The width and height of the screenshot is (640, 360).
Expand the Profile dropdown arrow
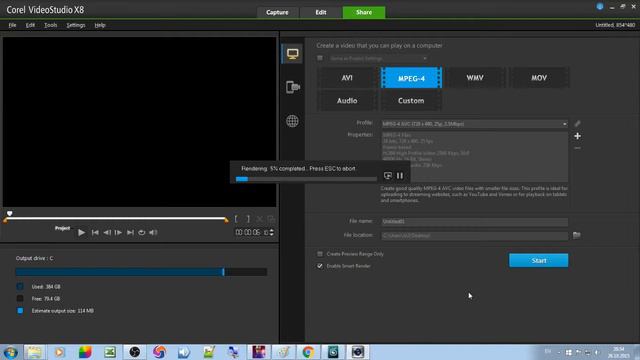pyautogui.click(x=564, y=124)
